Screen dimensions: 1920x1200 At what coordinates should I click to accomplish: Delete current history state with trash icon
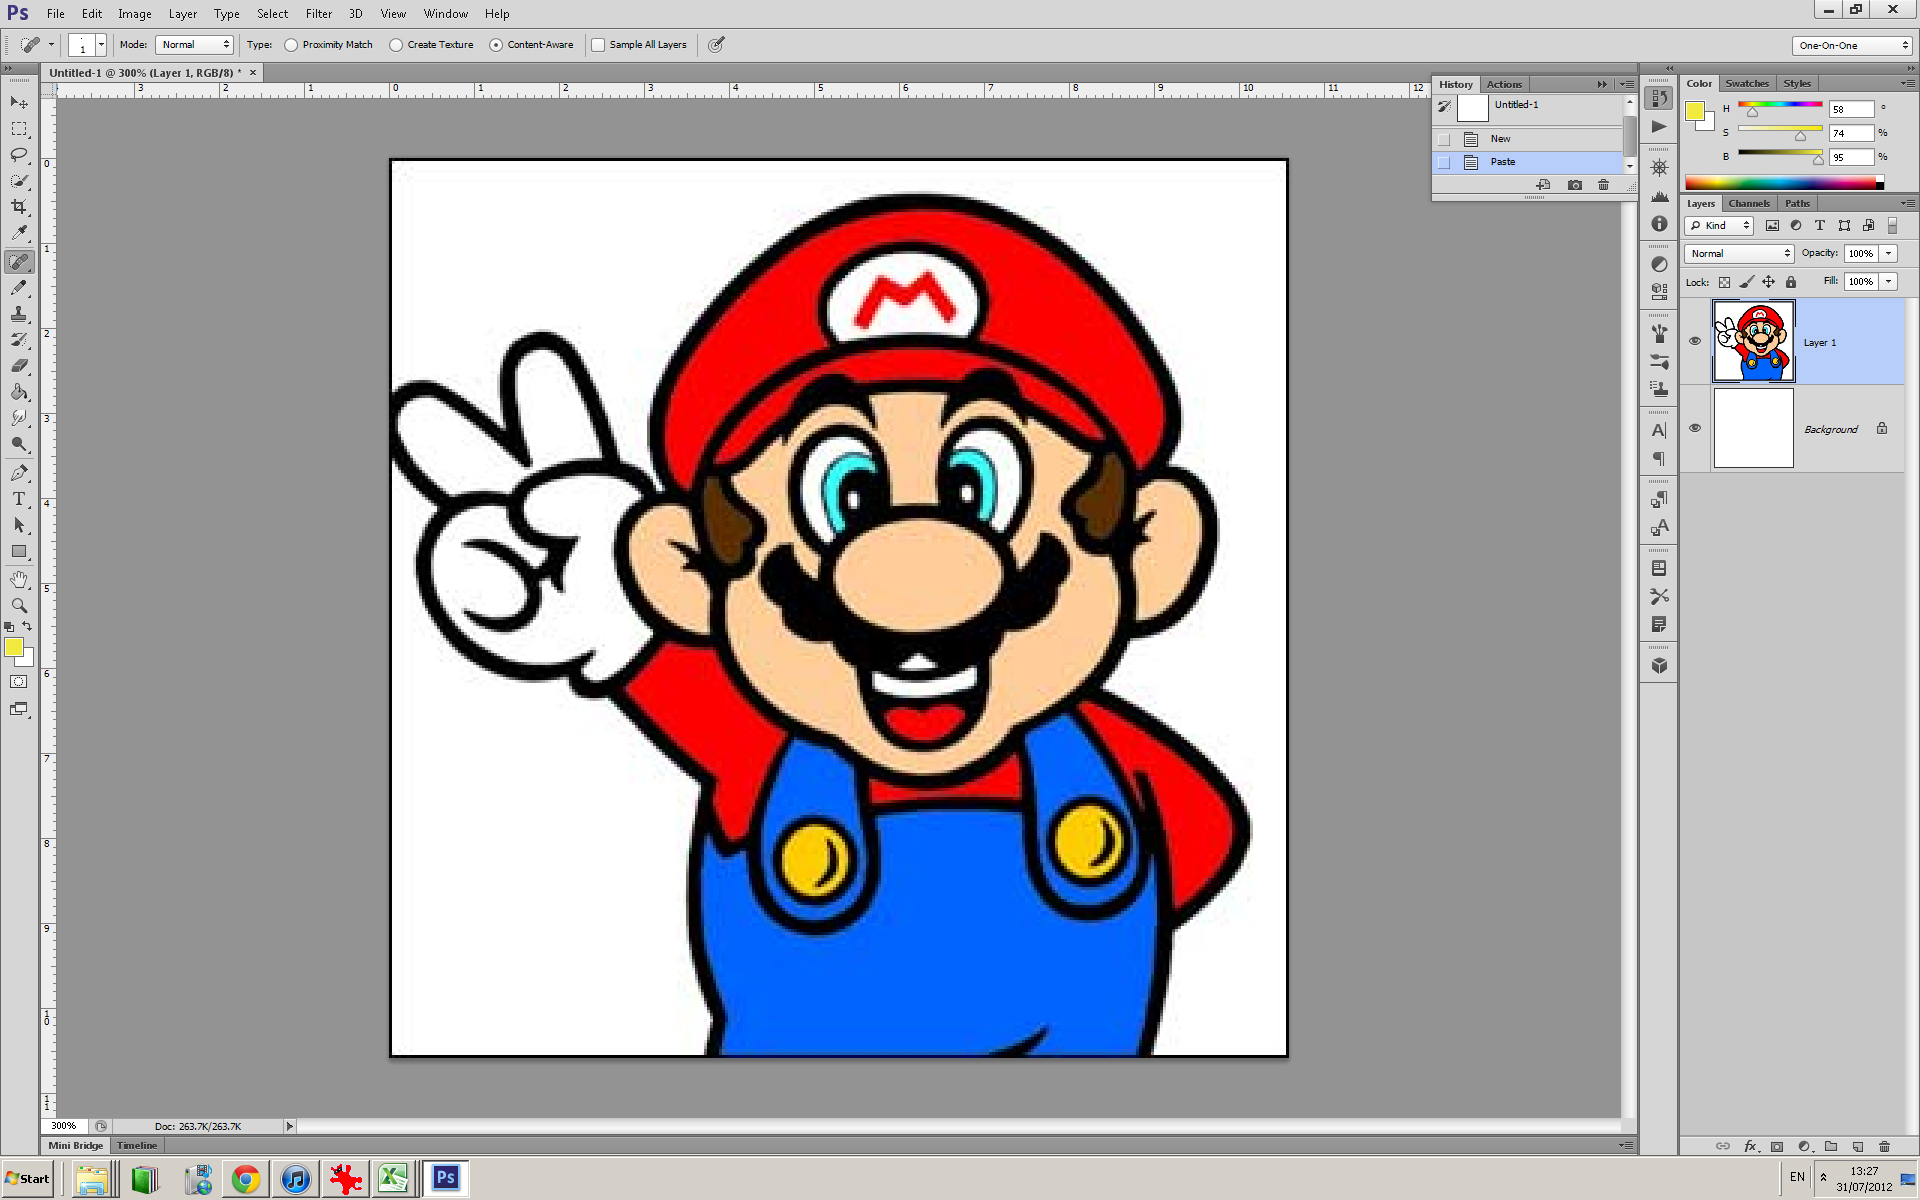pyautogui.click(x=1603, y=185)
